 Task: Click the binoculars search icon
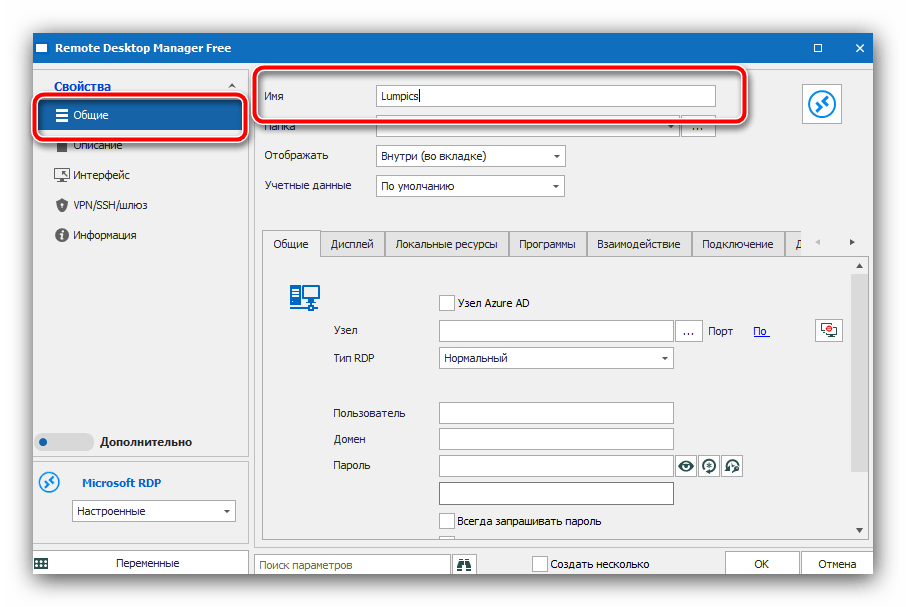[x=465, y=564]
